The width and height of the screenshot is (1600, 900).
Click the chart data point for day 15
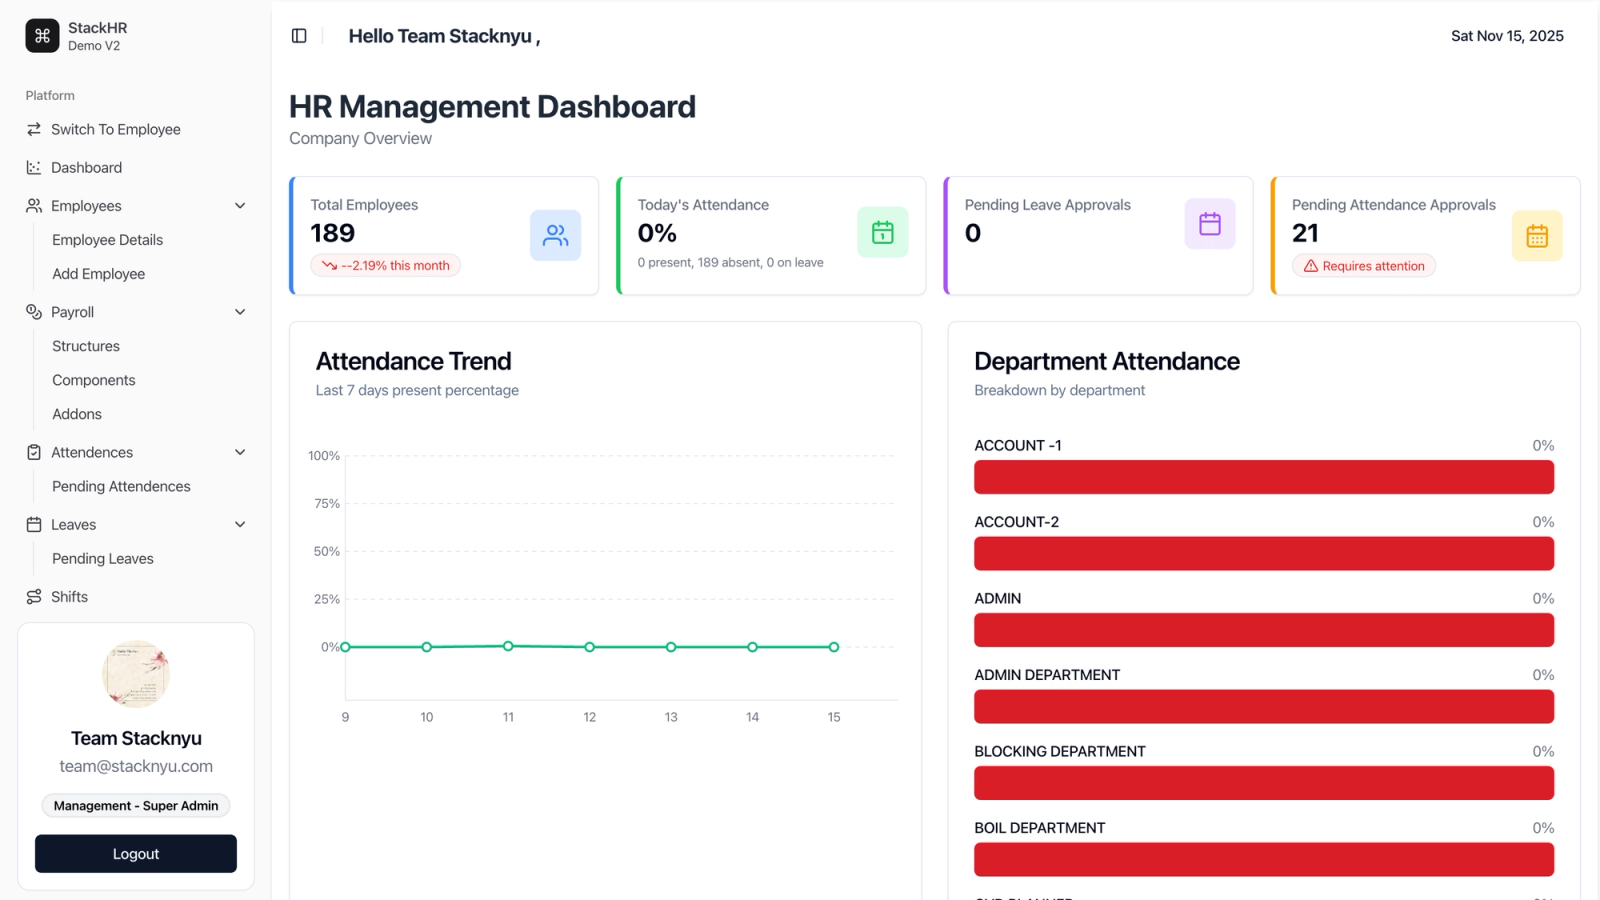coord(834,647)
